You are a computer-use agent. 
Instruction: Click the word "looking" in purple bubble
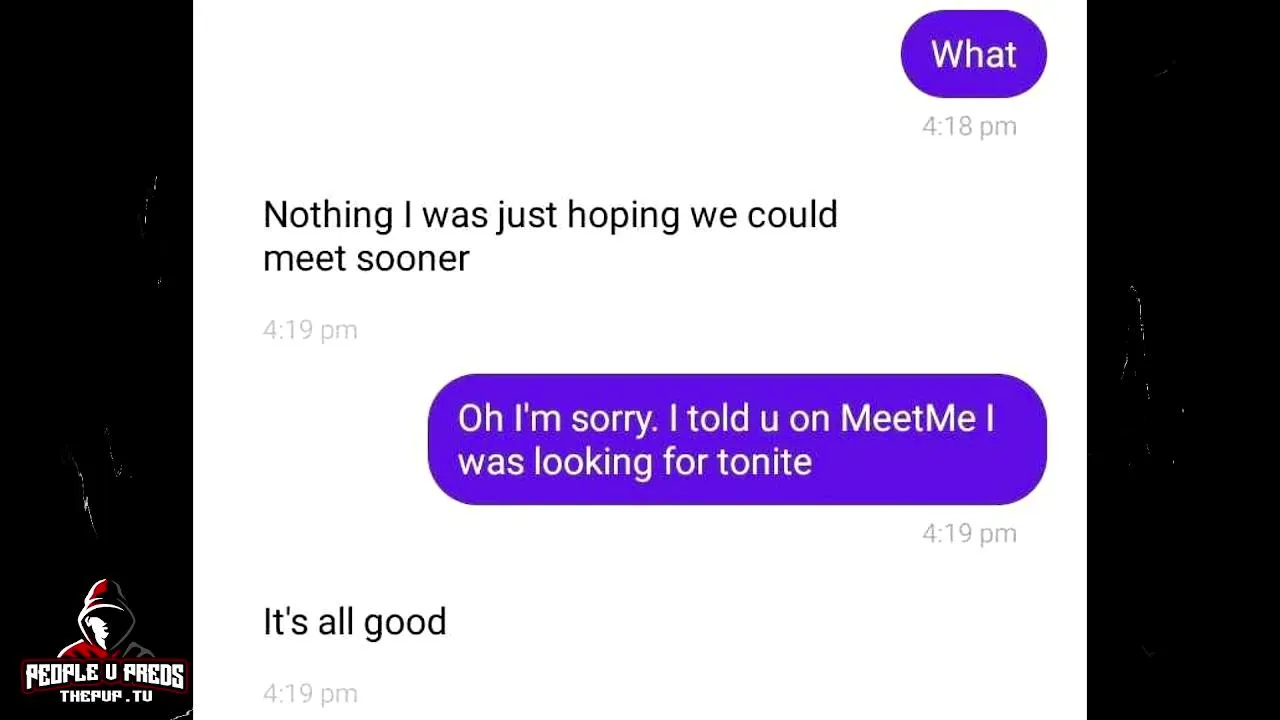(x=593, y=462)
